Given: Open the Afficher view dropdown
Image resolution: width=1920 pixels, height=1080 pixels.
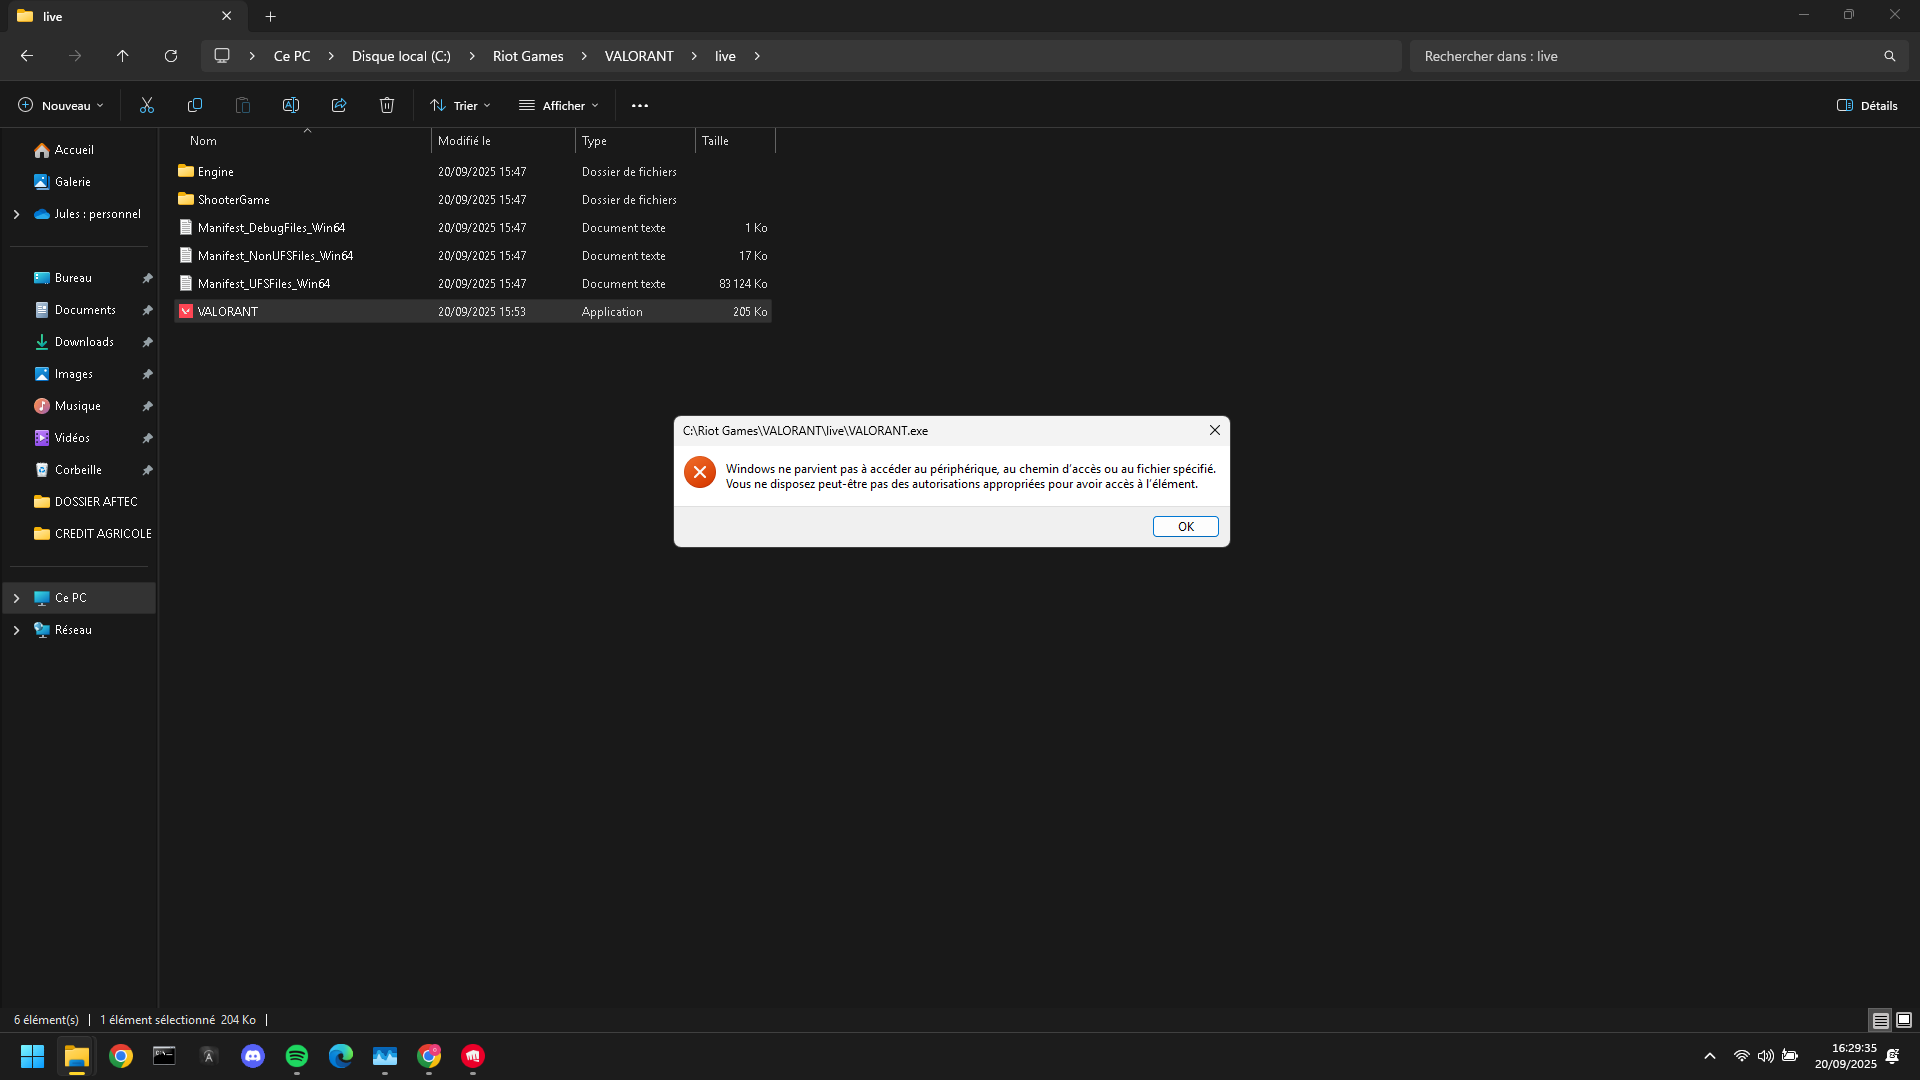Looking at the screenshot, I should (559, 105).
